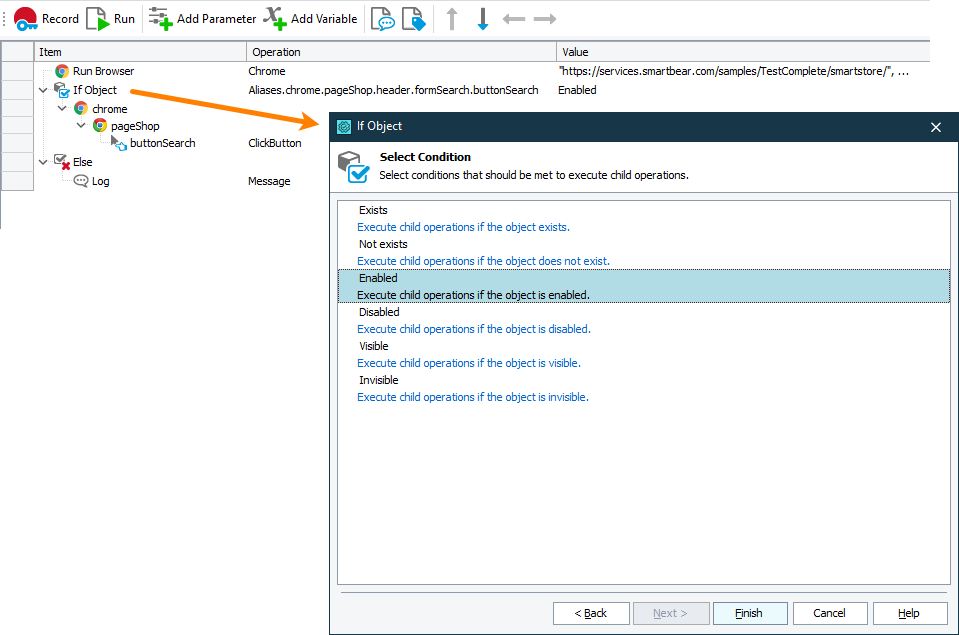Click the Run Browser URL value cell
959x635 pixels.
coord(733,71)
